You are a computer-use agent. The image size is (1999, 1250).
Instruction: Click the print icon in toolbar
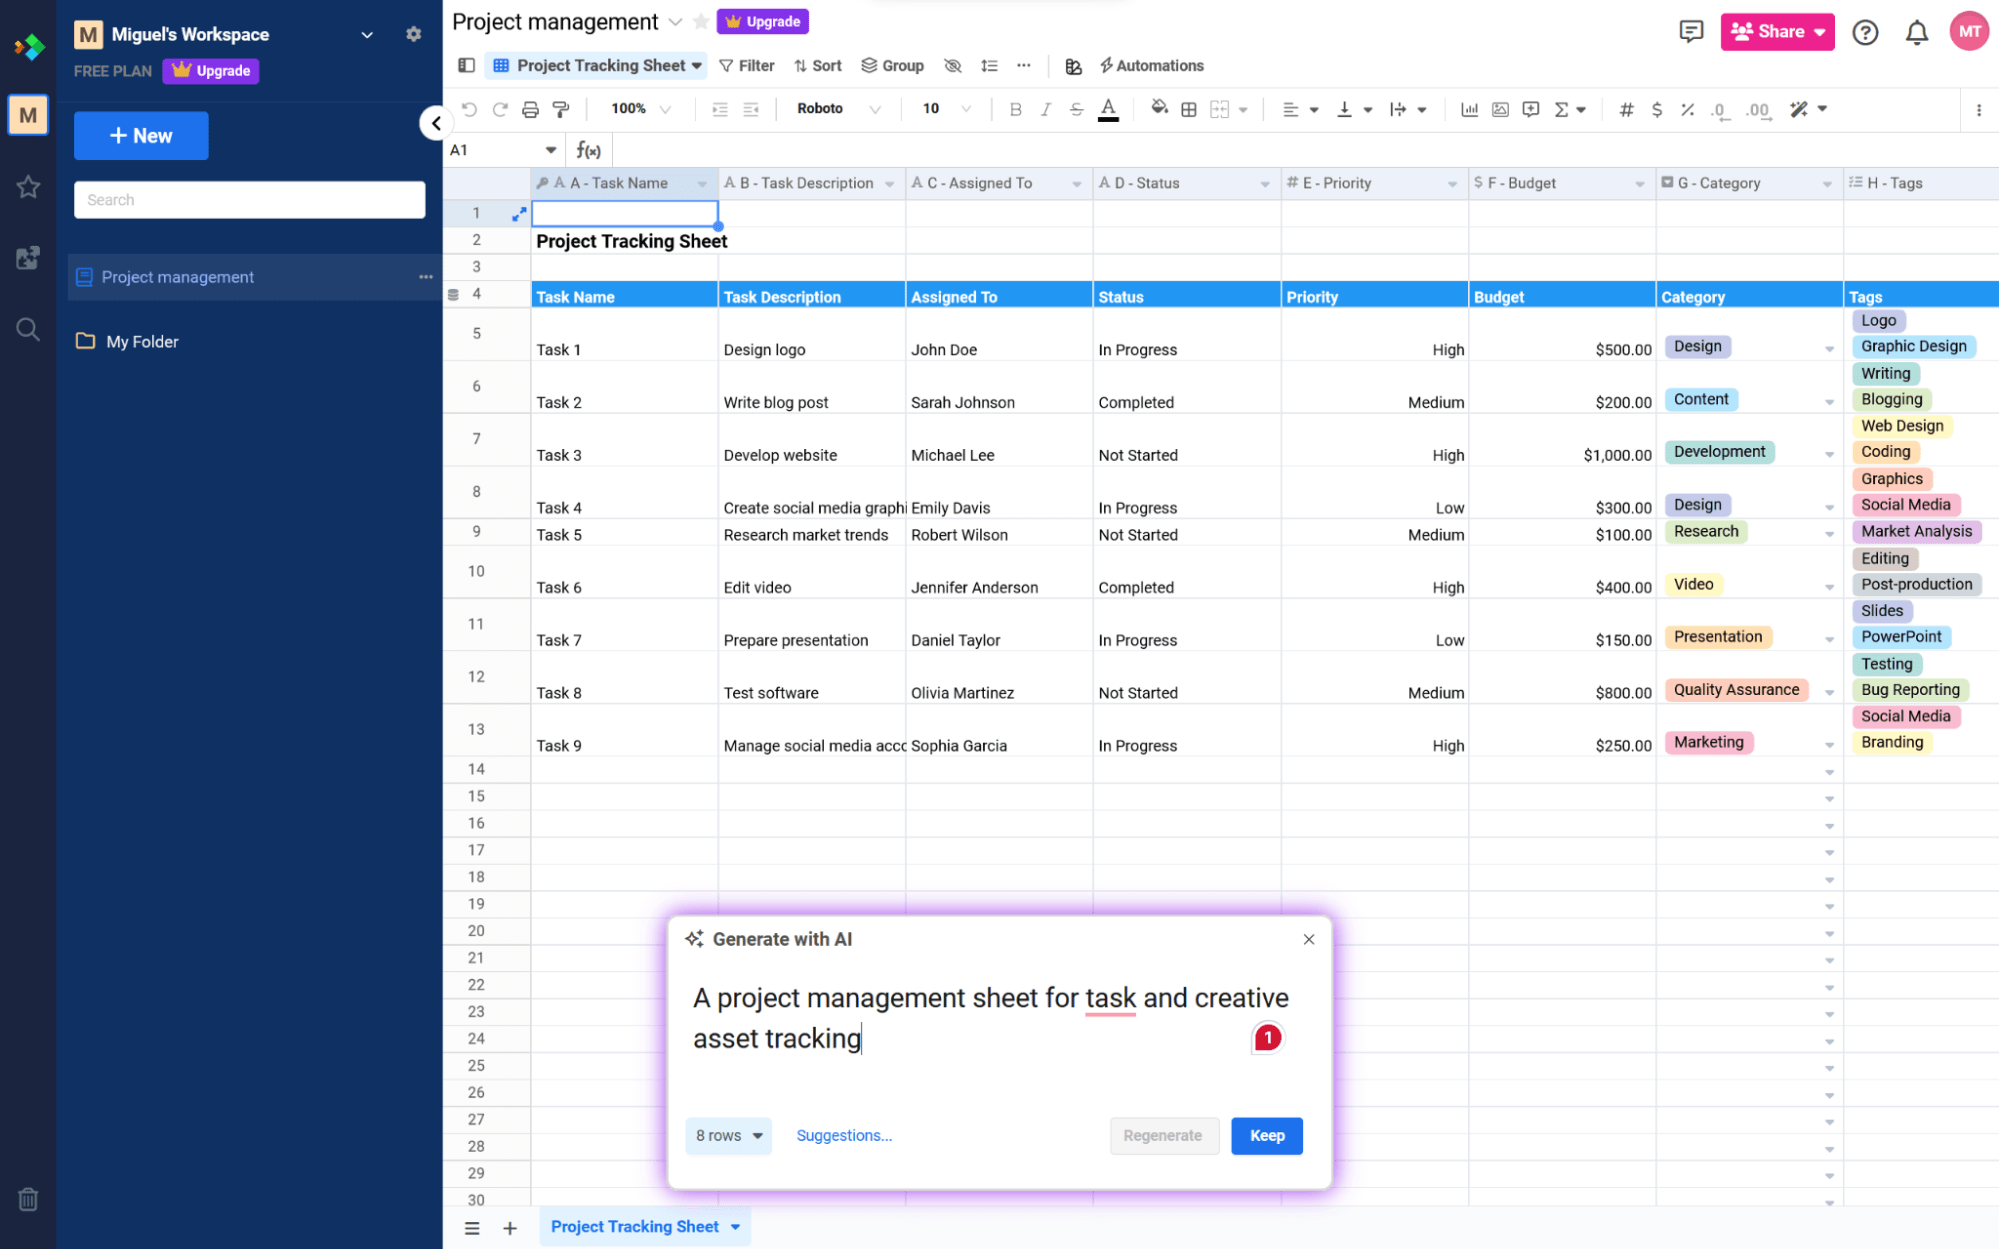[530, 109]
